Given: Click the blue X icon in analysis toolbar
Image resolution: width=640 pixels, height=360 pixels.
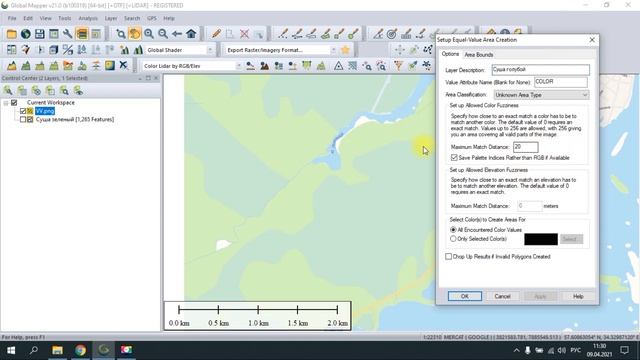Looking at the screenshot, I should pyautogui.click(x=123, y=65).
